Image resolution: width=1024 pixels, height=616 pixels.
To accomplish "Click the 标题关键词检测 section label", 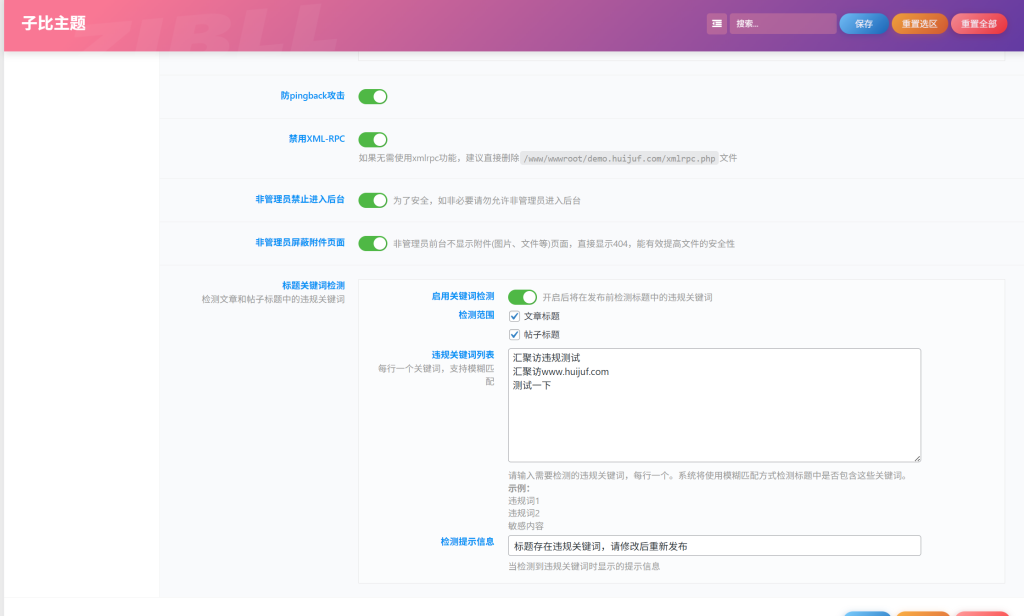I will pos(313,285).
